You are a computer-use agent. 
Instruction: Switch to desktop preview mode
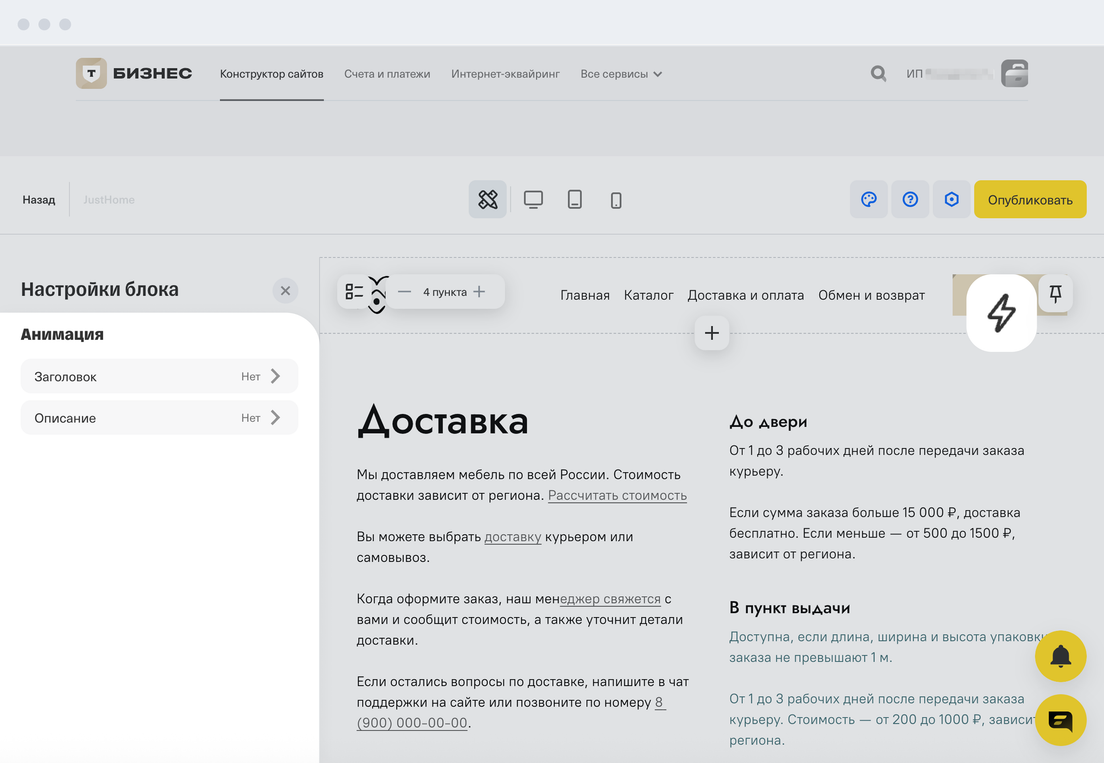click(x=533, y=200)
